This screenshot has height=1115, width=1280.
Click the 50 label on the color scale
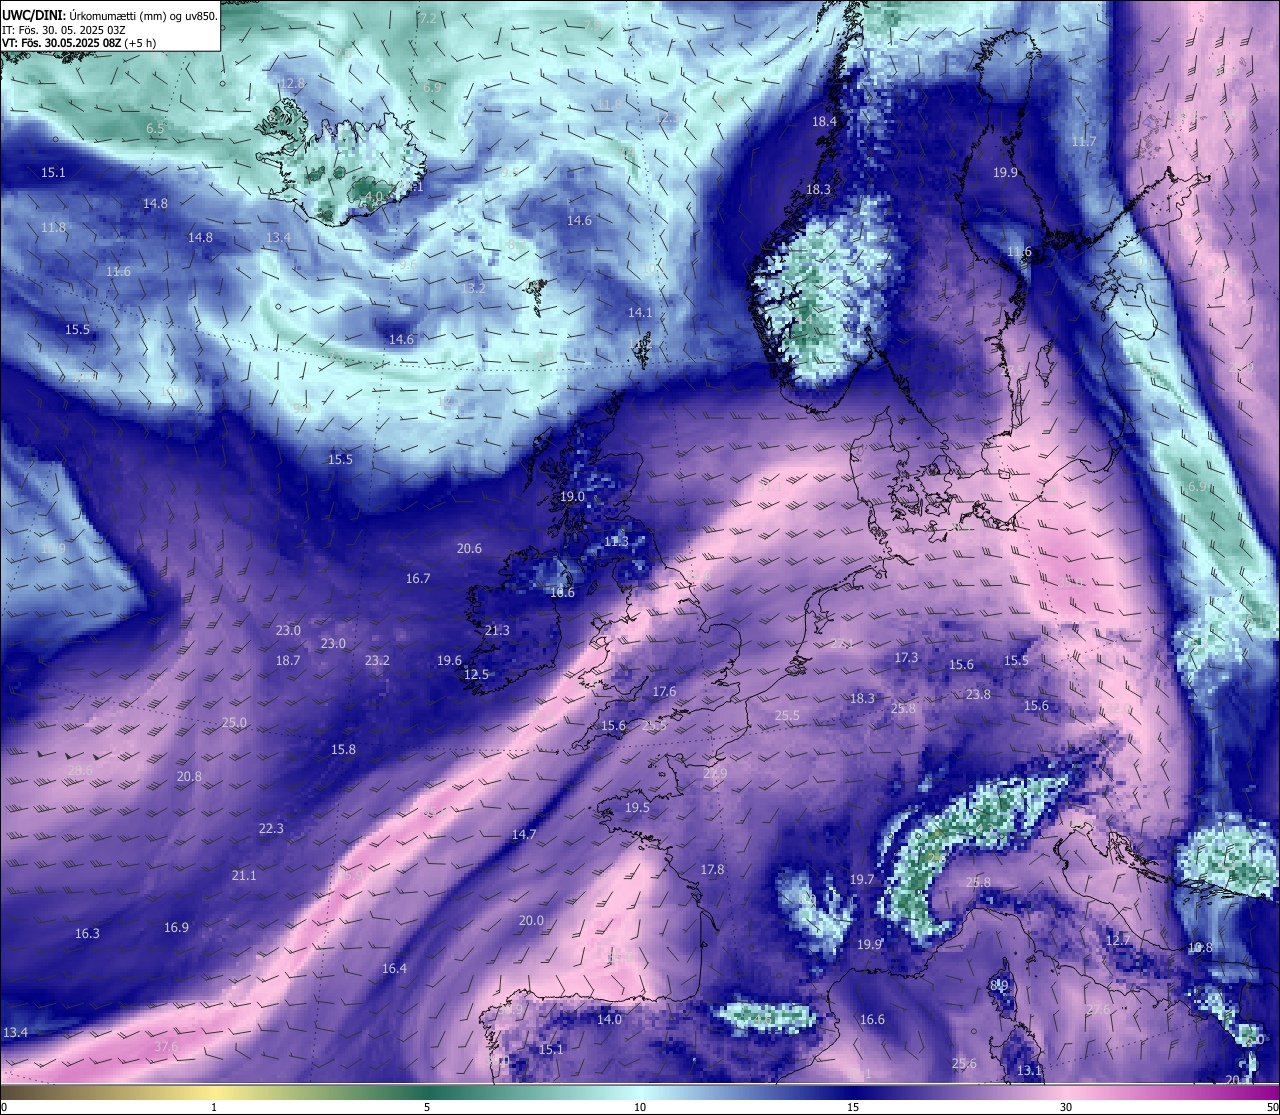(x=1272, y=1107)
